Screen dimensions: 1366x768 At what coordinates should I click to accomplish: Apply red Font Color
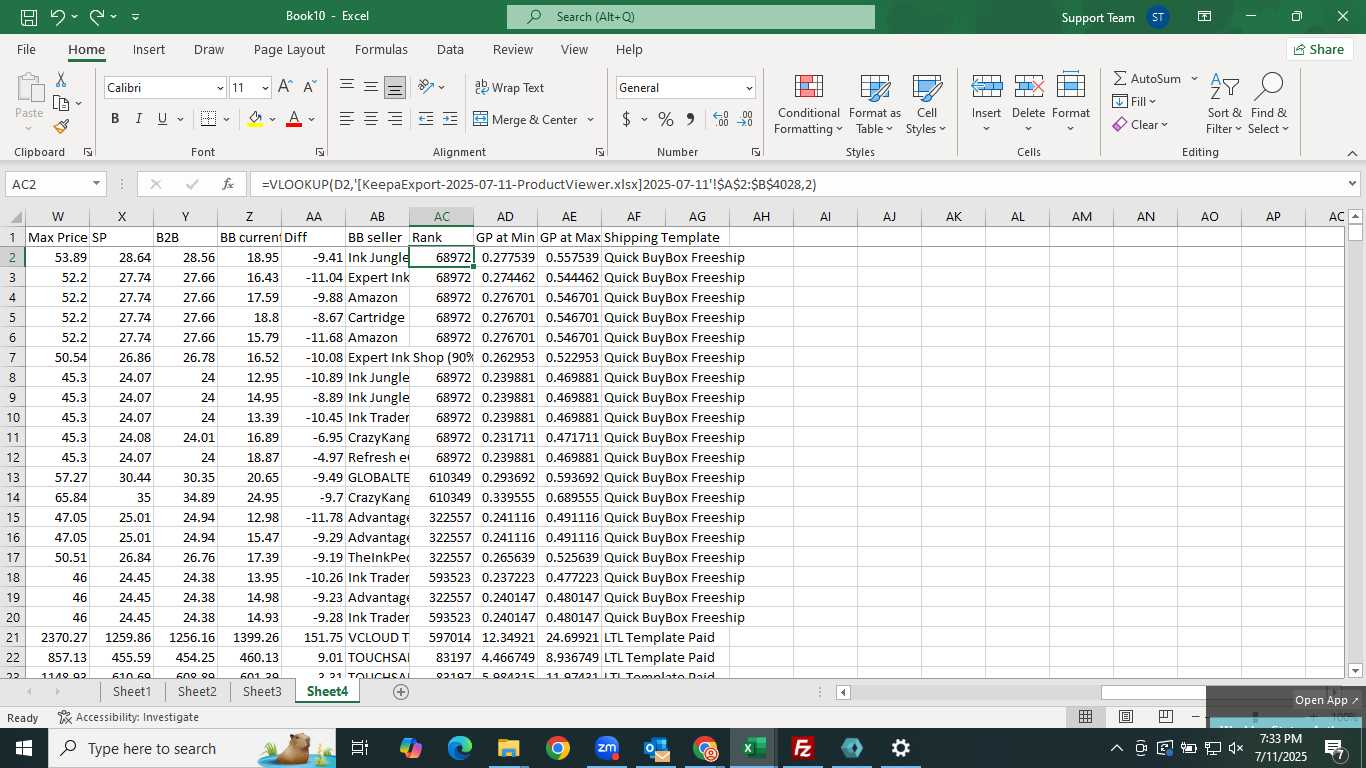294,119
